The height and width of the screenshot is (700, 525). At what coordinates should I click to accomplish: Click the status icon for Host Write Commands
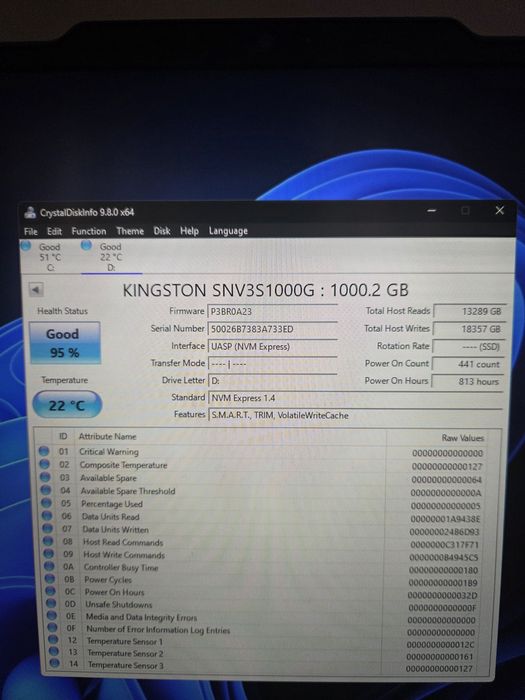click(x=49, y=554)
